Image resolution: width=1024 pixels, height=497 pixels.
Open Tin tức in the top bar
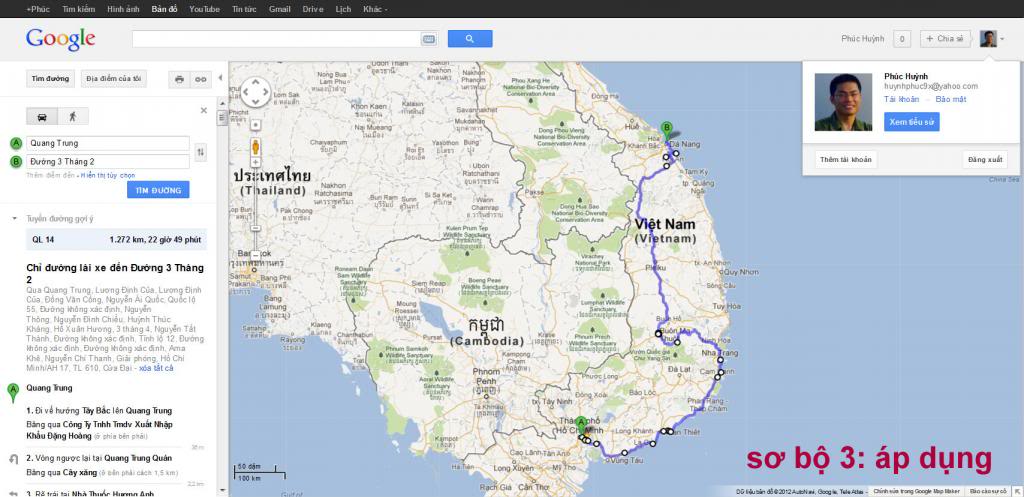pos(244,9)
